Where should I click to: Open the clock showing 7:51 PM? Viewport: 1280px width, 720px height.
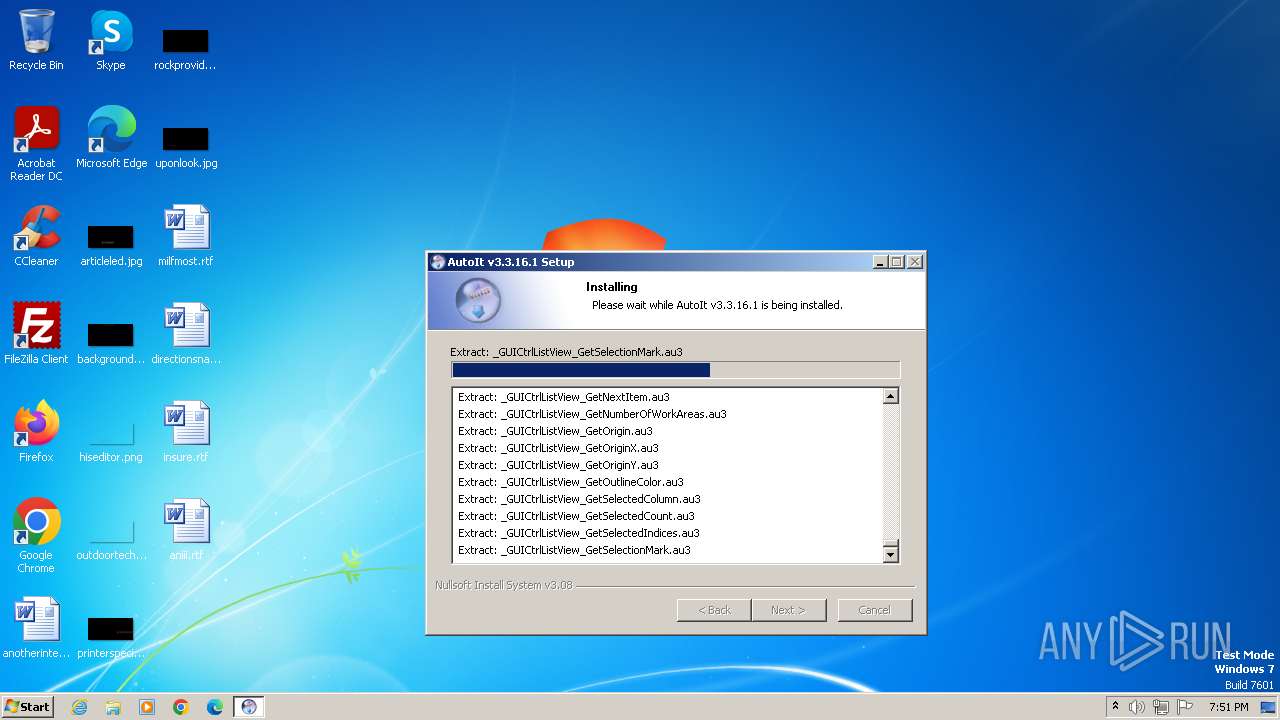[x=1228, y=707]
